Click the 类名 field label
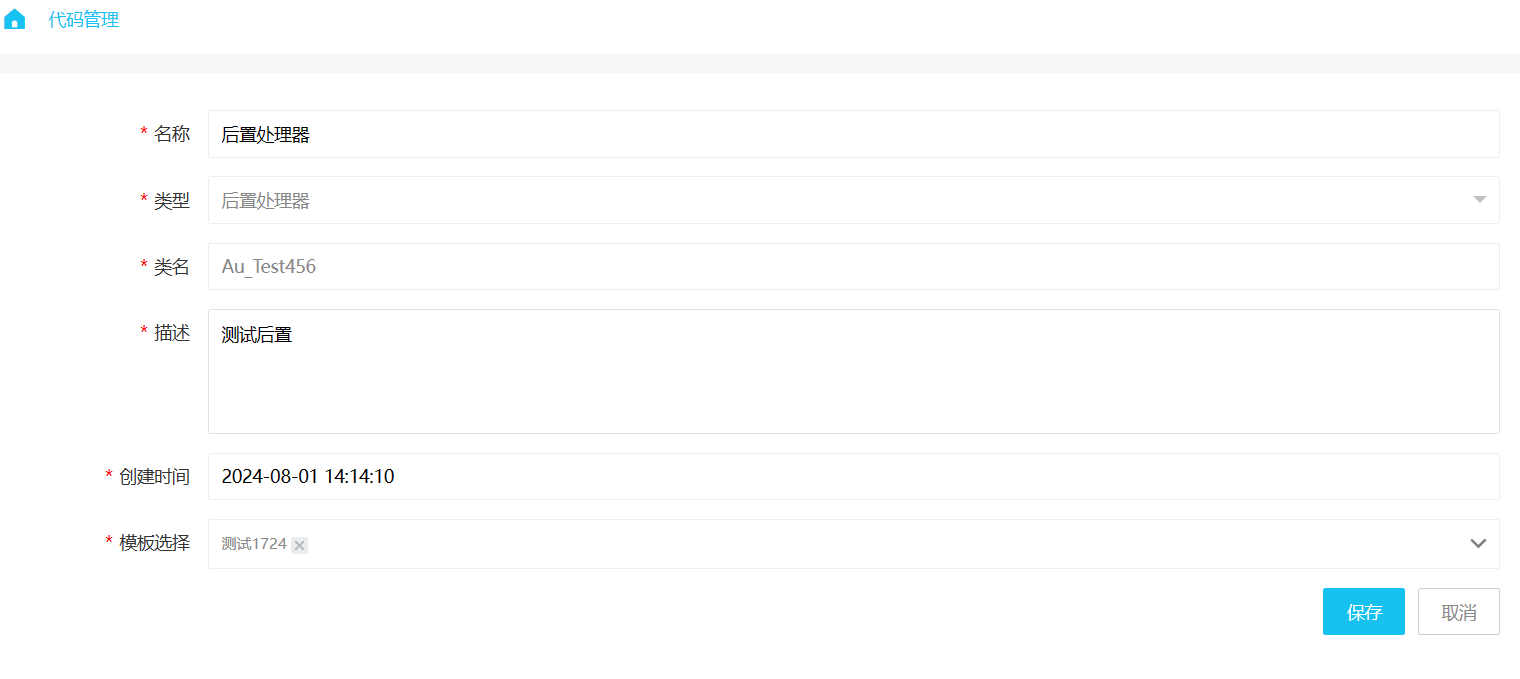Screen dimensions: 1520x679 (x=171, y=267)
